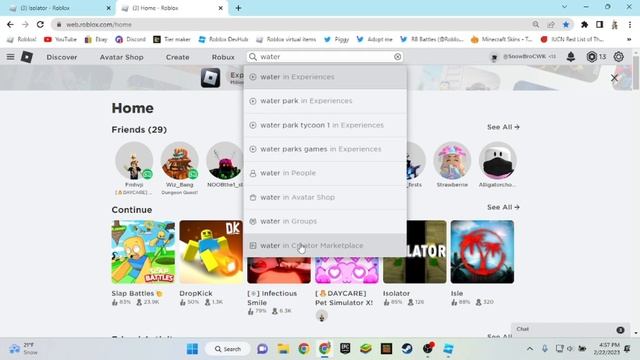Viewport: 640px width, 360px height.
Task: Show more bookmarks chevron
Action: 629,39
